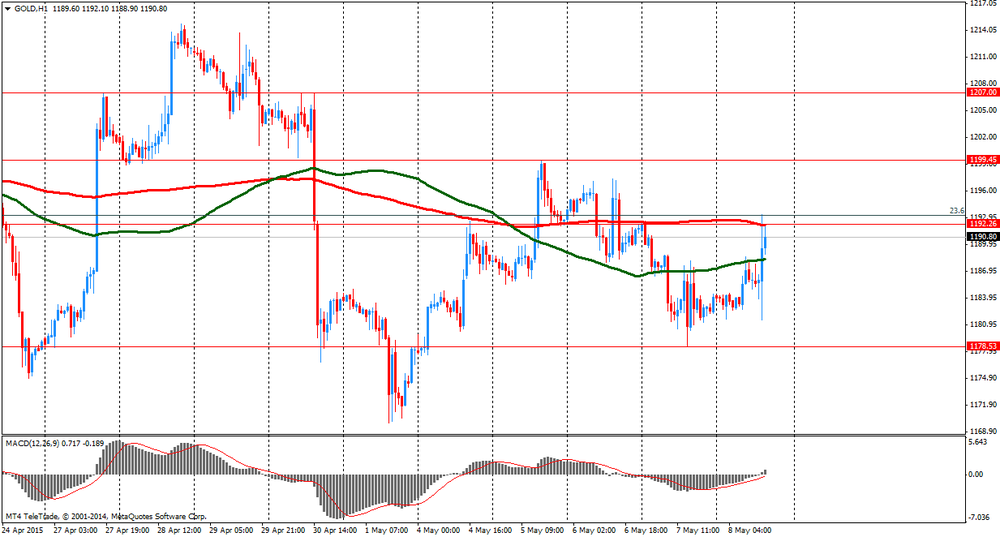The height and width of the screenshot is (537, 1000).
Task: Click the 0.00 MACD scale value
Action: 976,474
